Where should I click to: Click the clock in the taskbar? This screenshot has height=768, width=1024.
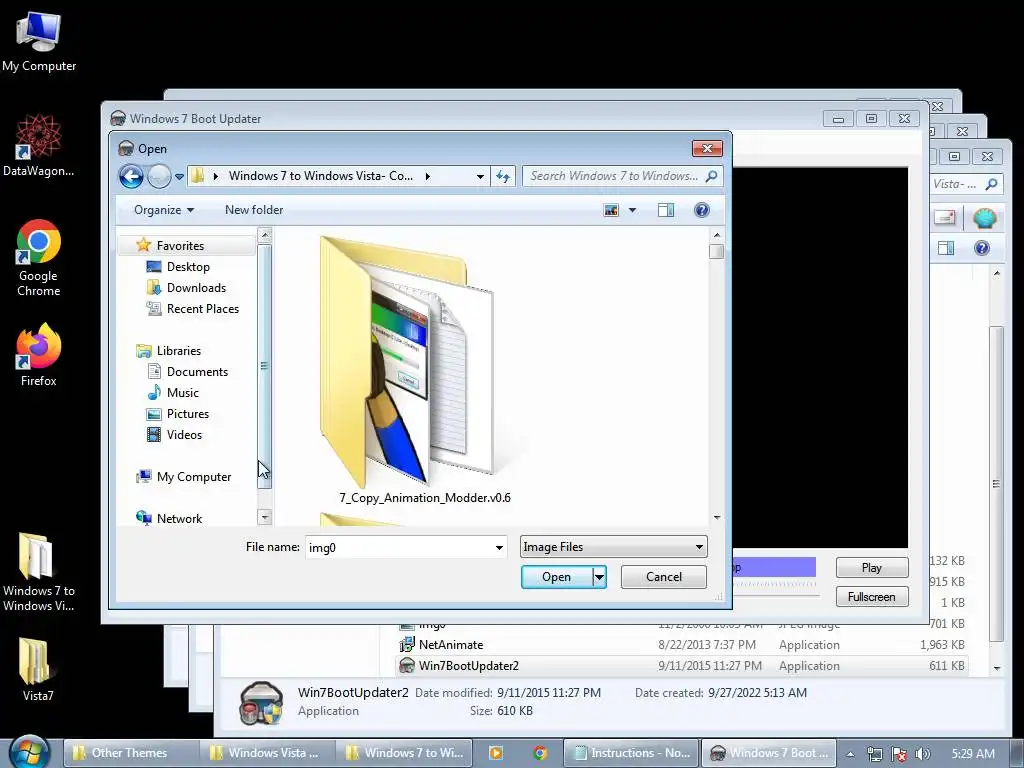click(972, 754)
